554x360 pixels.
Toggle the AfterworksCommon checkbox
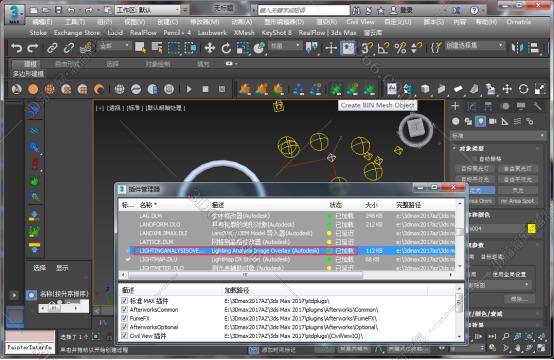(x=124, y=309)
